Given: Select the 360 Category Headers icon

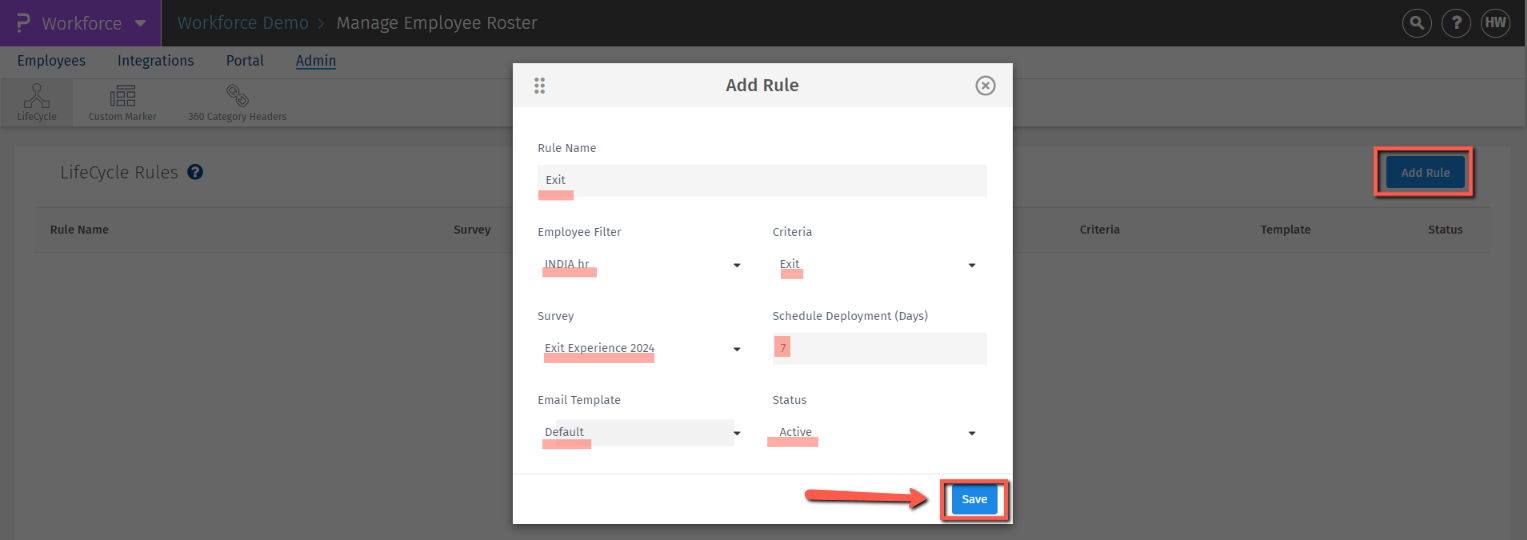Looking at the screenshot, I should tap(237, 97).
